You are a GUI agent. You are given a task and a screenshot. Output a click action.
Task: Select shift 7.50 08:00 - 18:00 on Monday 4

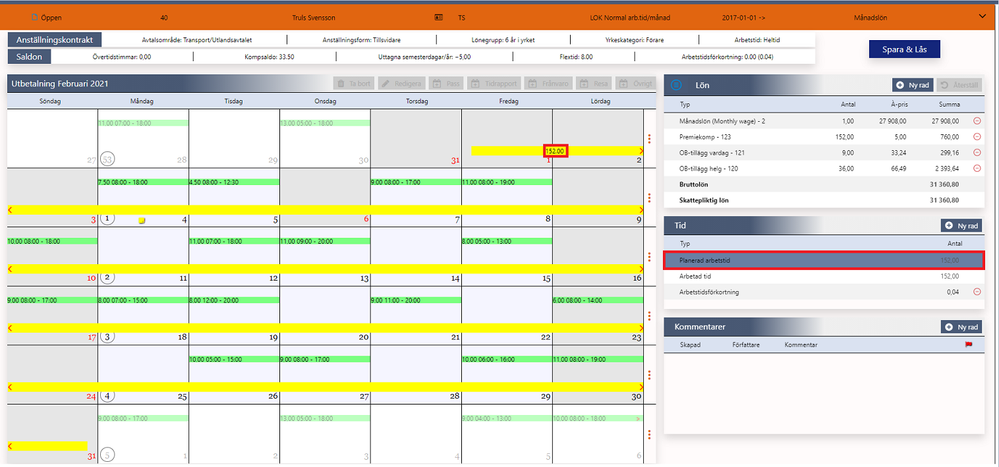(x=143, y=182)
